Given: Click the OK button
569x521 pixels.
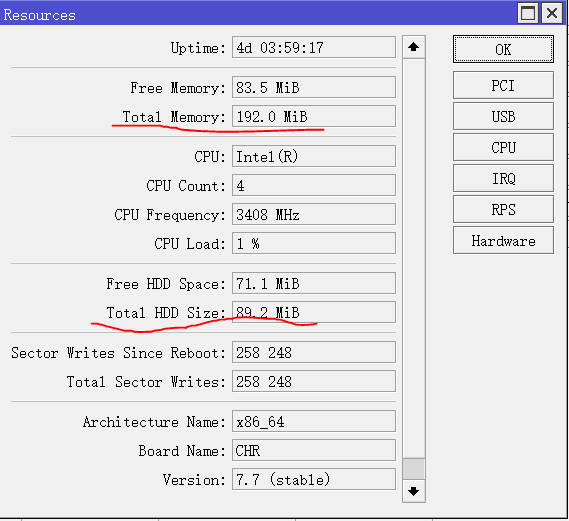Looking at the screenshot, I should point(503,49).
